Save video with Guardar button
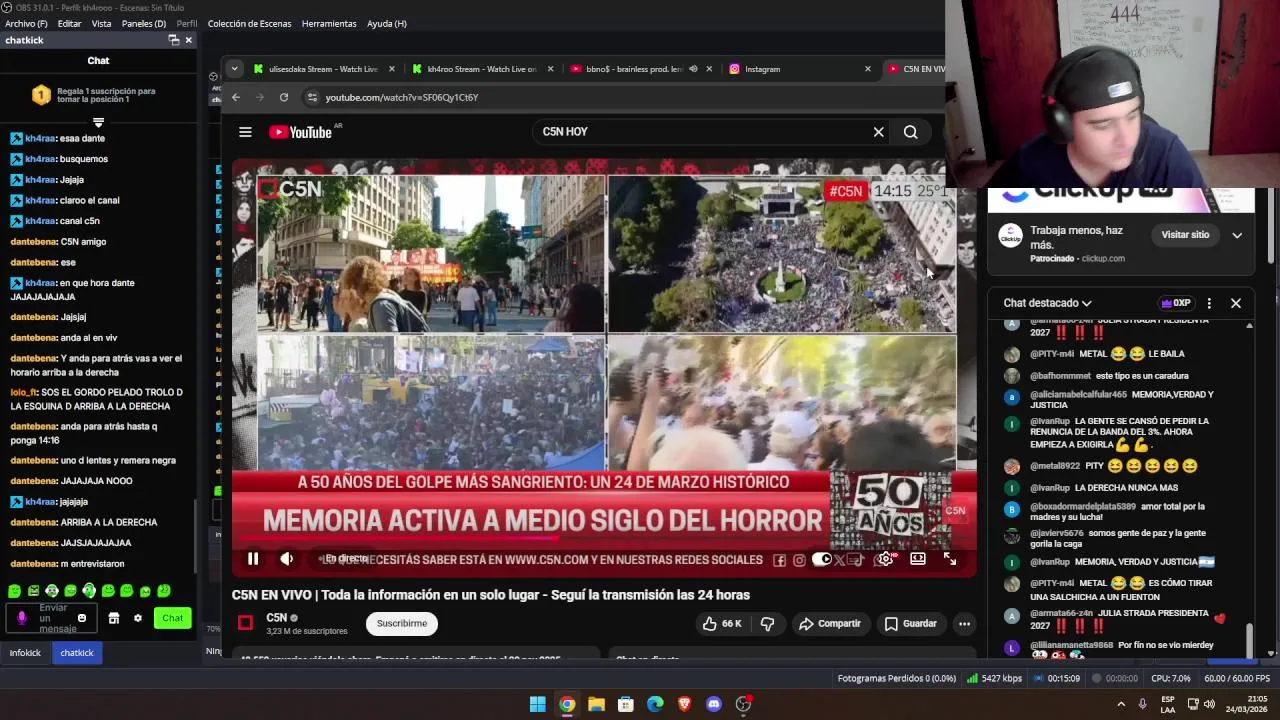 tap(911, 624)
